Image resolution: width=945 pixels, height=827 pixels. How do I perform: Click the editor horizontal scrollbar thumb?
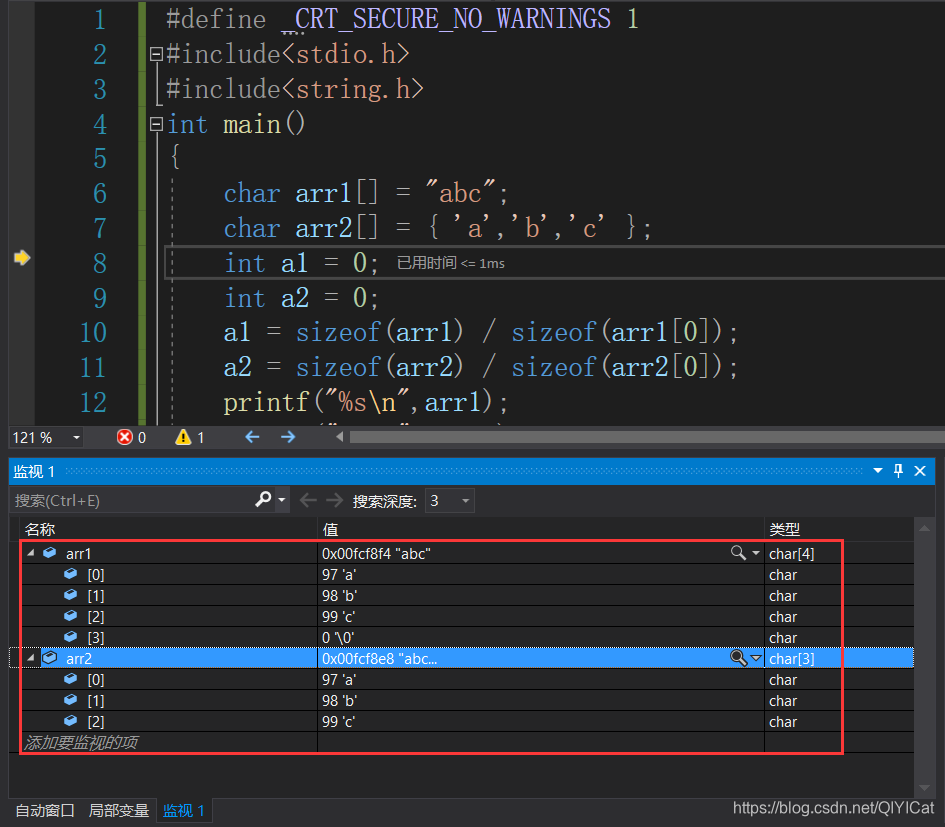647,436
